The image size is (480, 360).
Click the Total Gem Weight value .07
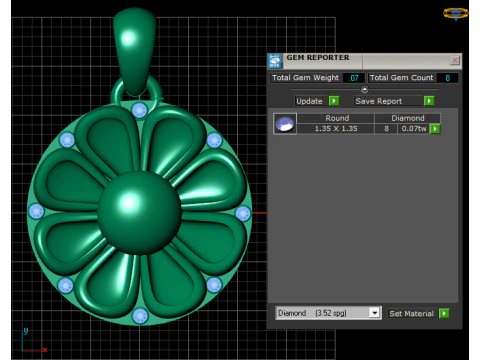(354, 78)
